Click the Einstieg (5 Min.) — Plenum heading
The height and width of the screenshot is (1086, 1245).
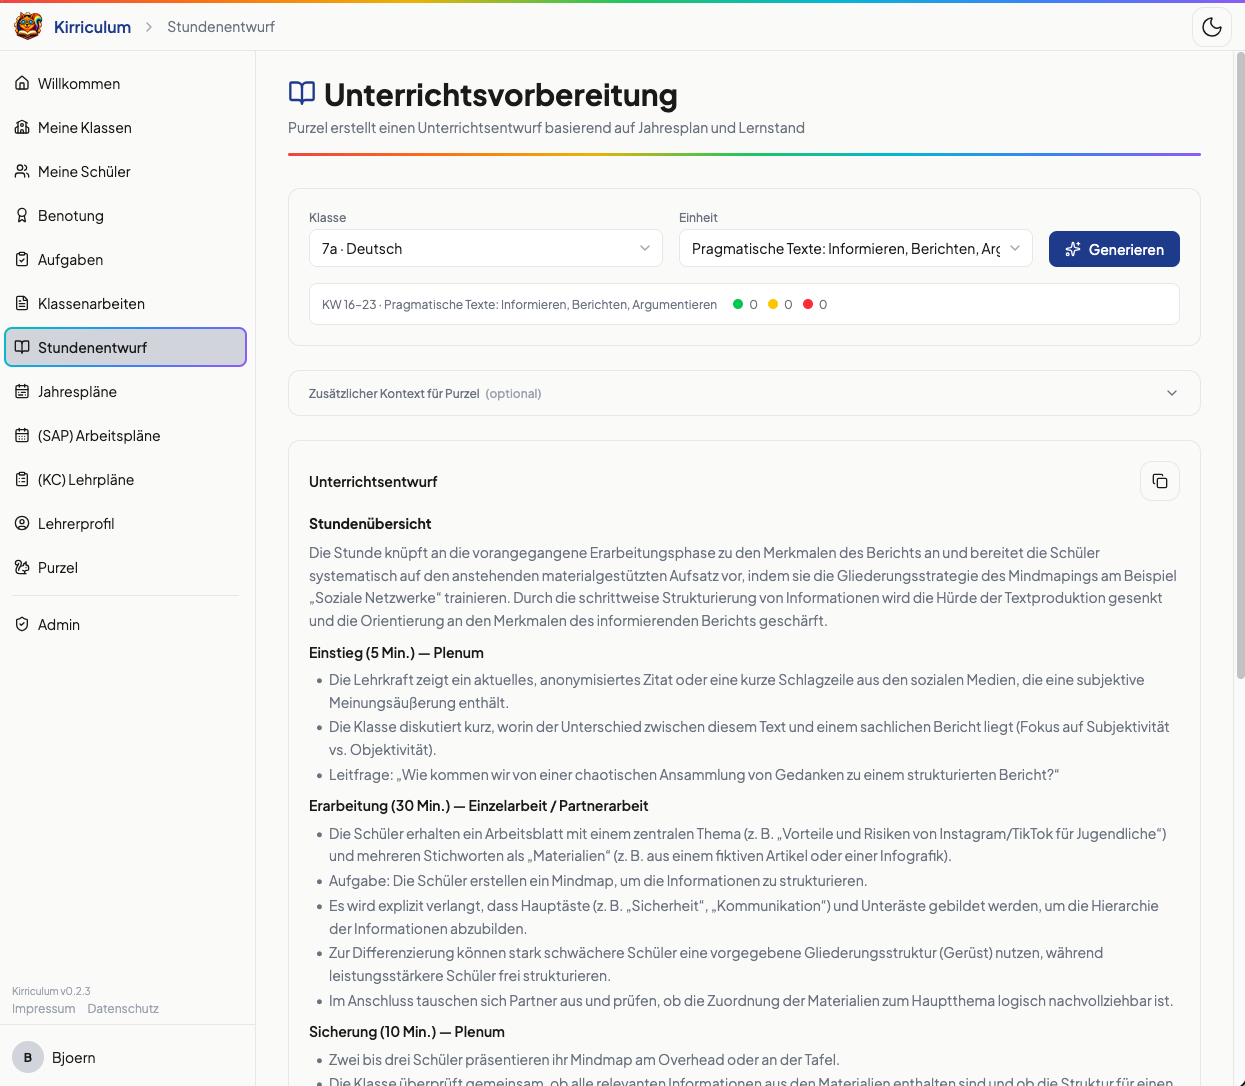(396, 652)
